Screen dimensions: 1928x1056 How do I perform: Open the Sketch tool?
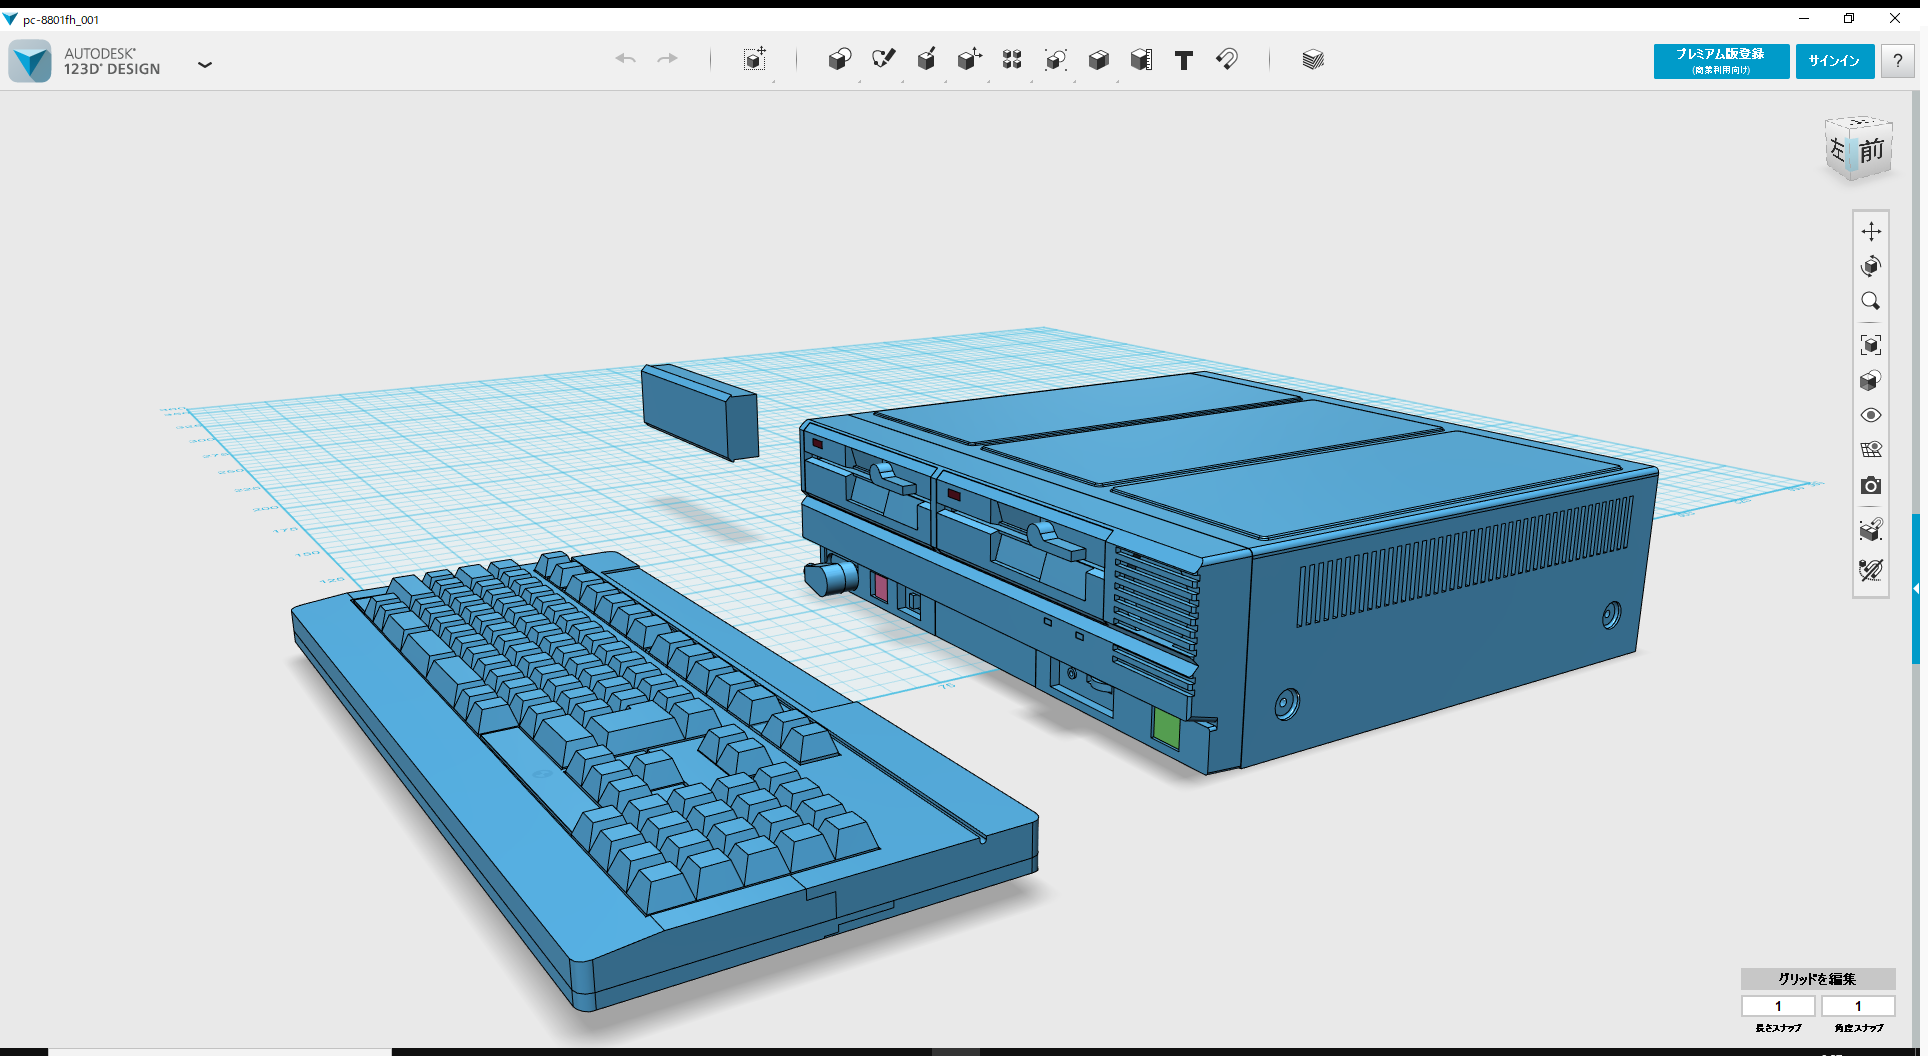coord(884,60)
